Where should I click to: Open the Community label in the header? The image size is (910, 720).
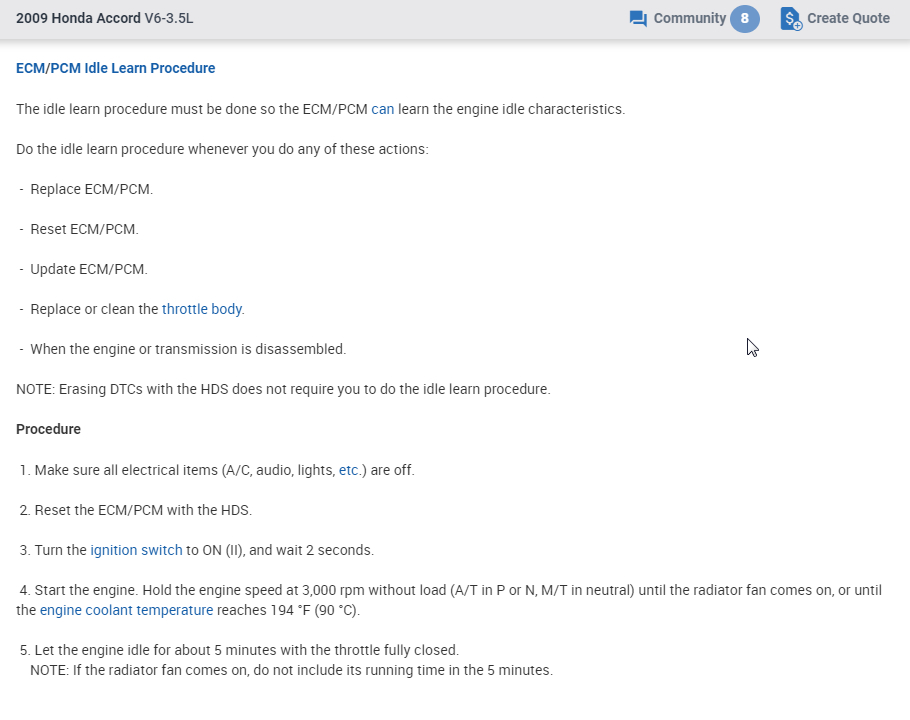tap(689, 19)
